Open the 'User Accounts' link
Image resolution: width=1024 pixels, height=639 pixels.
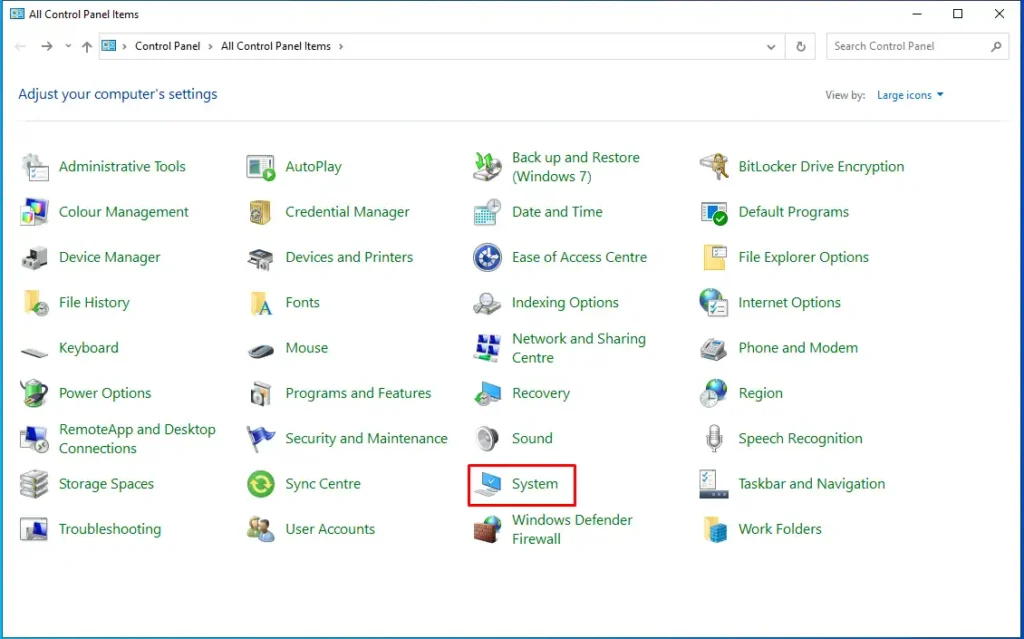330,530
